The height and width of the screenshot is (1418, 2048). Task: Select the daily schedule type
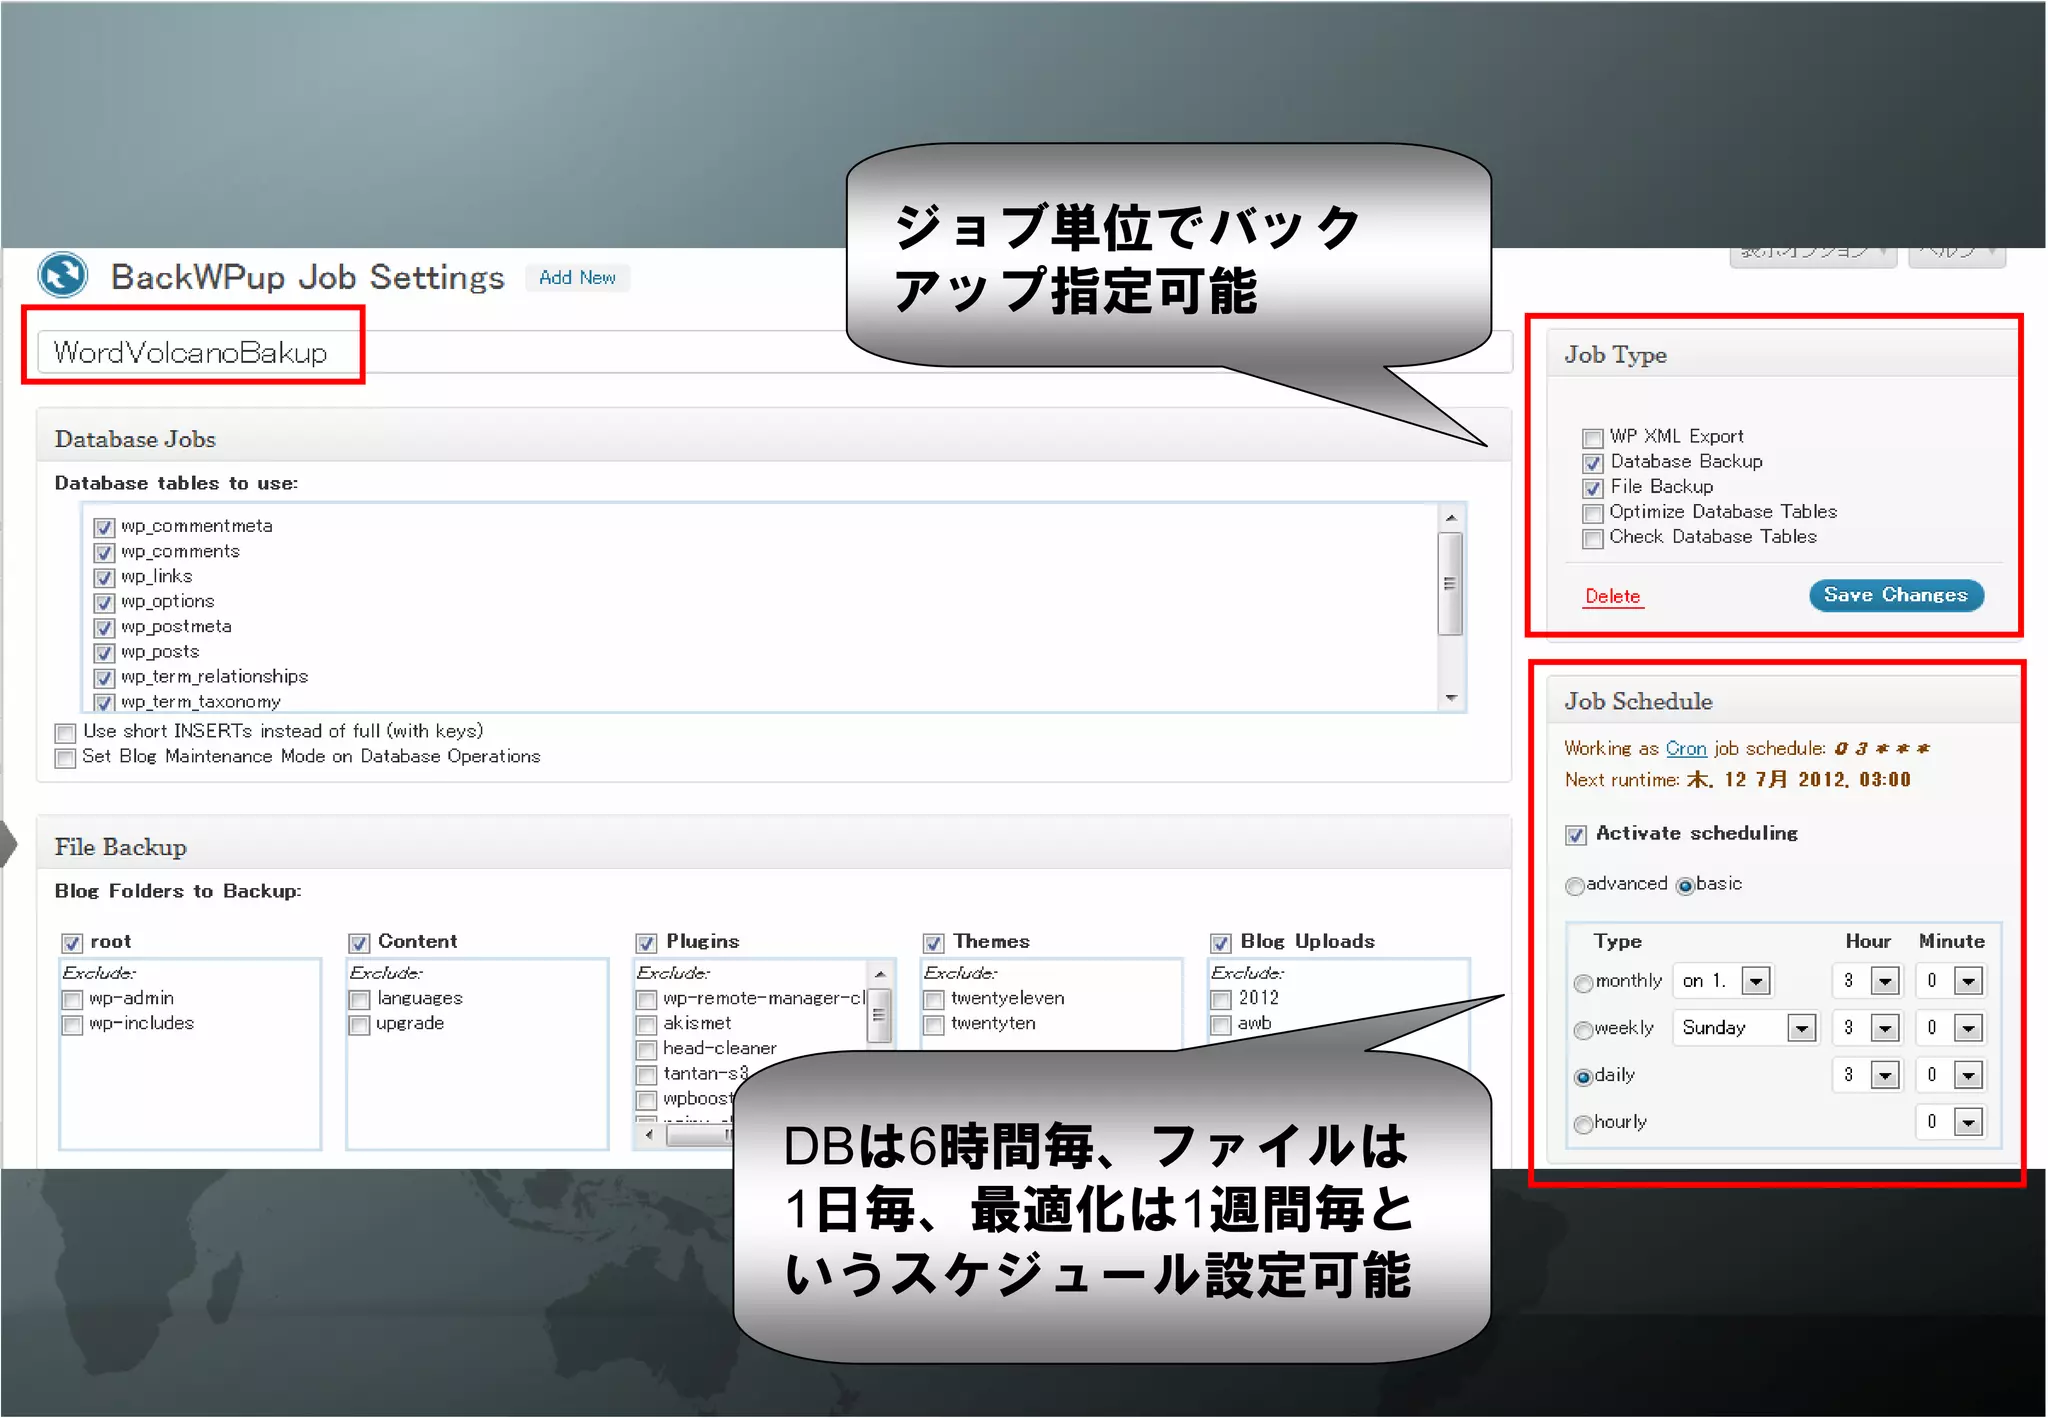coord(1583,1077)
